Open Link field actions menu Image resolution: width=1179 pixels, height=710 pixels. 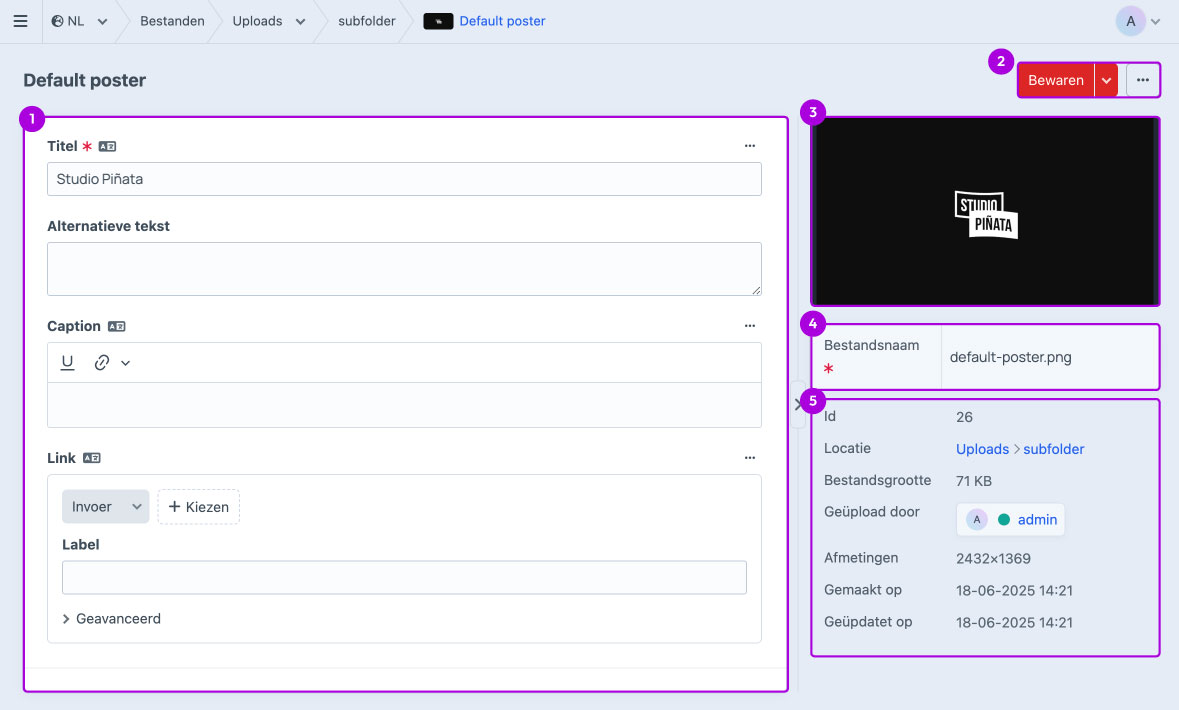point(750,457)
